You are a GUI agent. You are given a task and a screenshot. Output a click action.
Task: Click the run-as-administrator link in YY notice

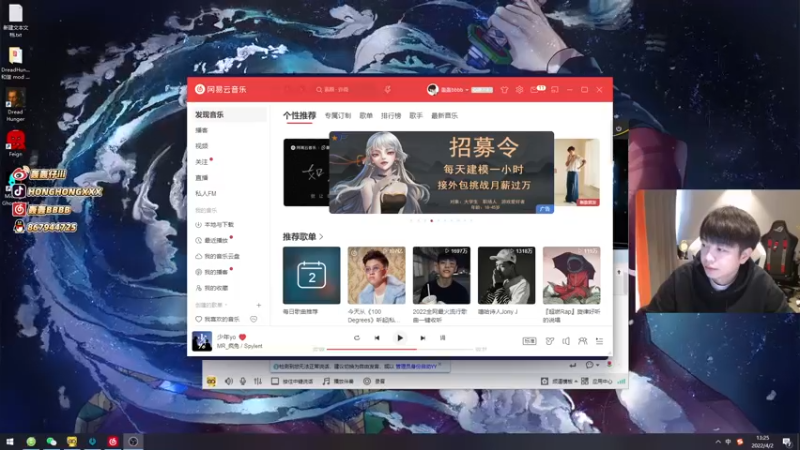pyautogui.click(x=416, y=366)
